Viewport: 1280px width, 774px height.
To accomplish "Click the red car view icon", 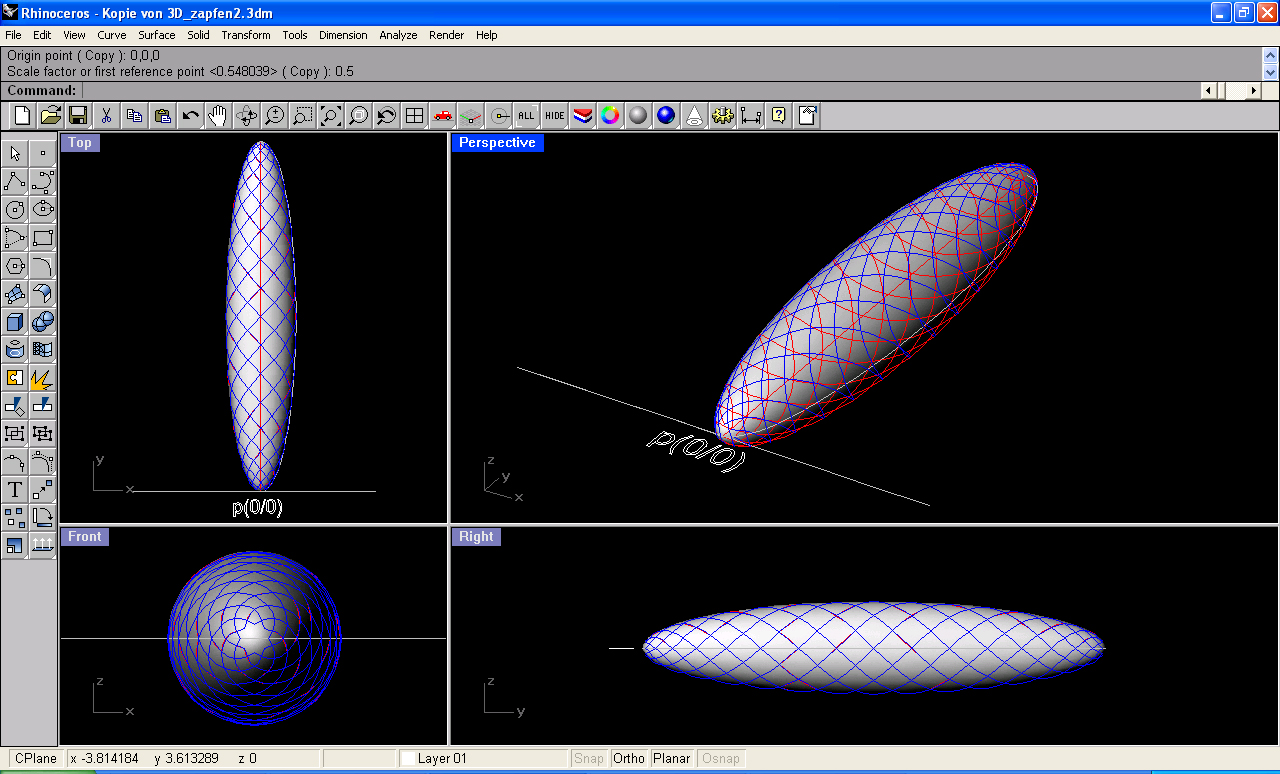I will [x=442, y=116].
